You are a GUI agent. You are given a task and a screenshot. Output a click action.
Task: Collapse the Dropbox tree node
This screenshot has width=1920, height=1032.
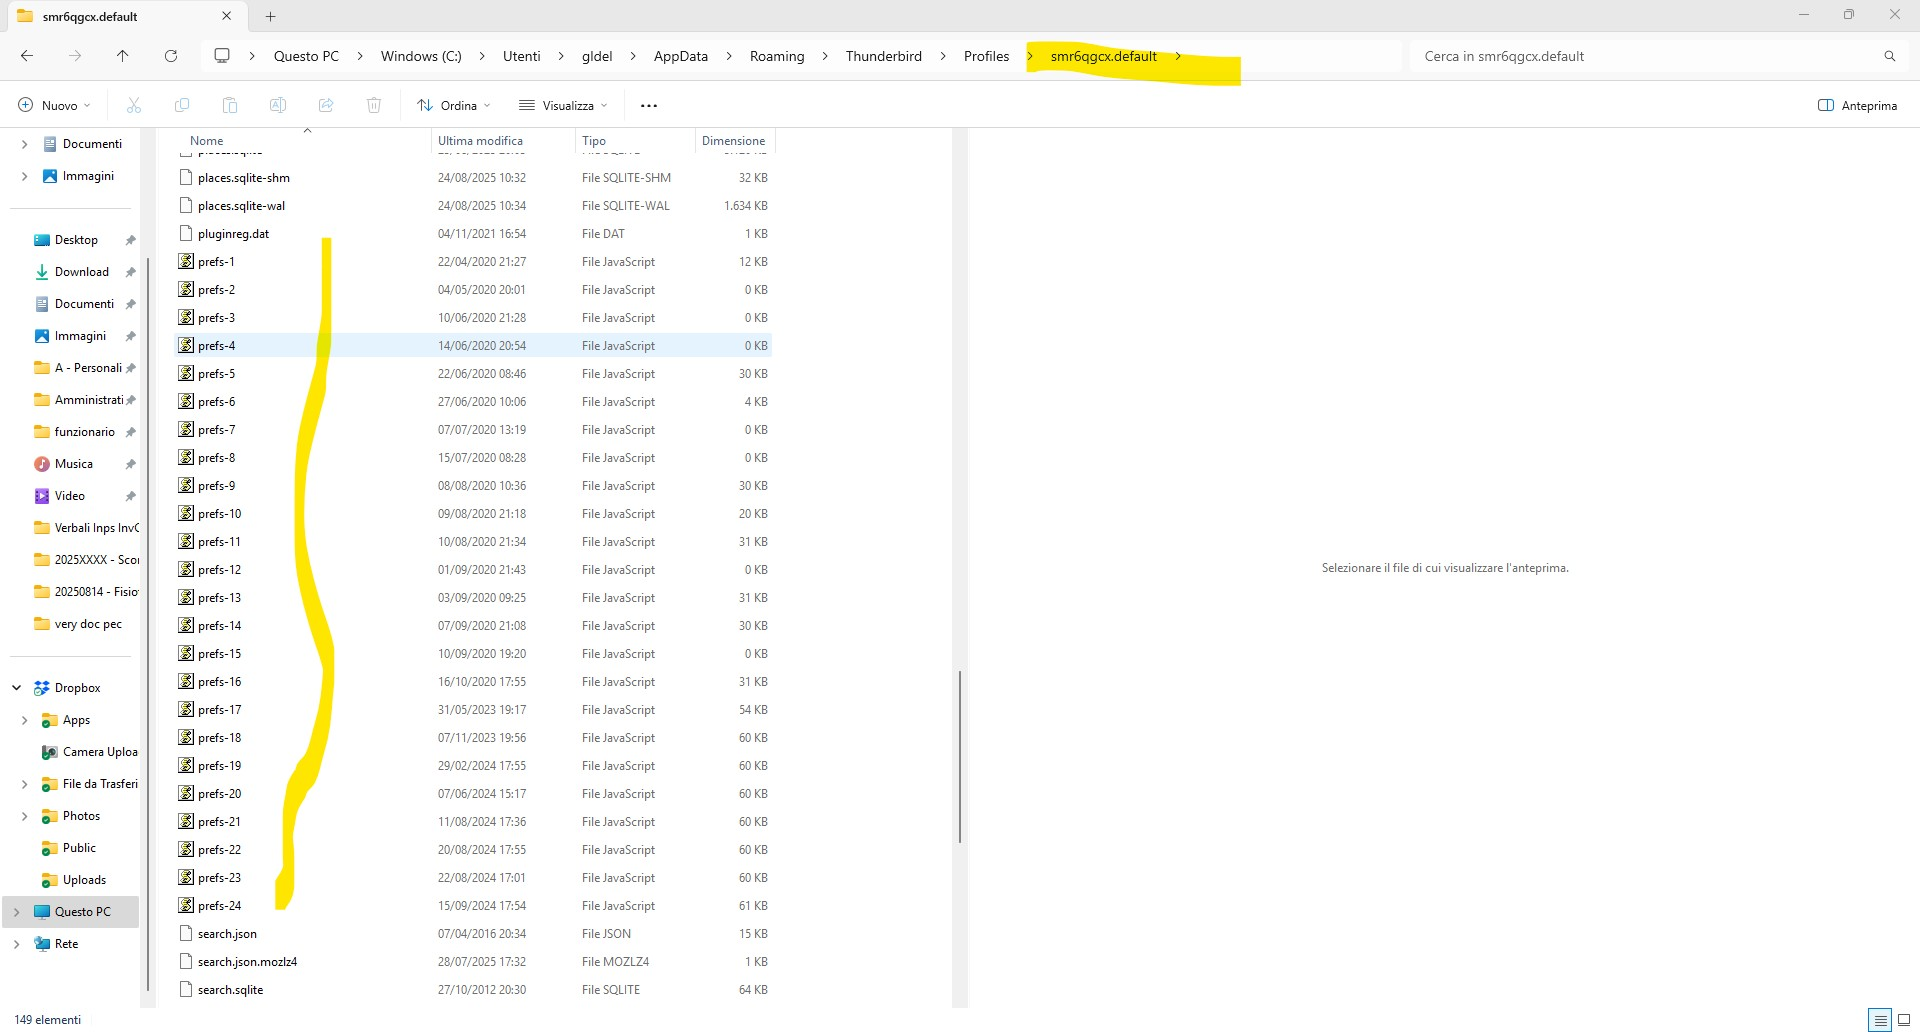(x=17, y=688)
